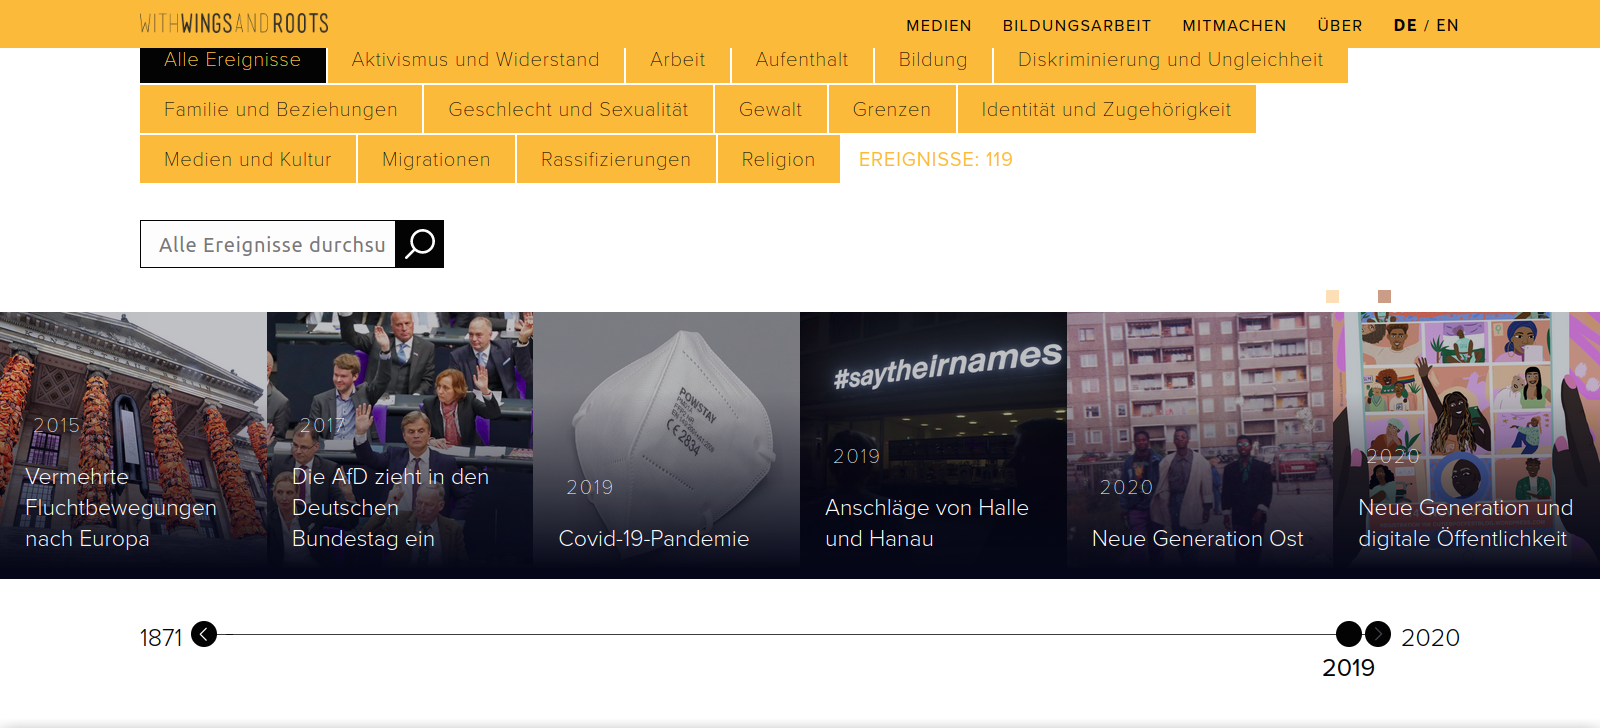Filter events by Rassifizierungen
Screen dimensions: 1600x728
[x=616, y=159]
